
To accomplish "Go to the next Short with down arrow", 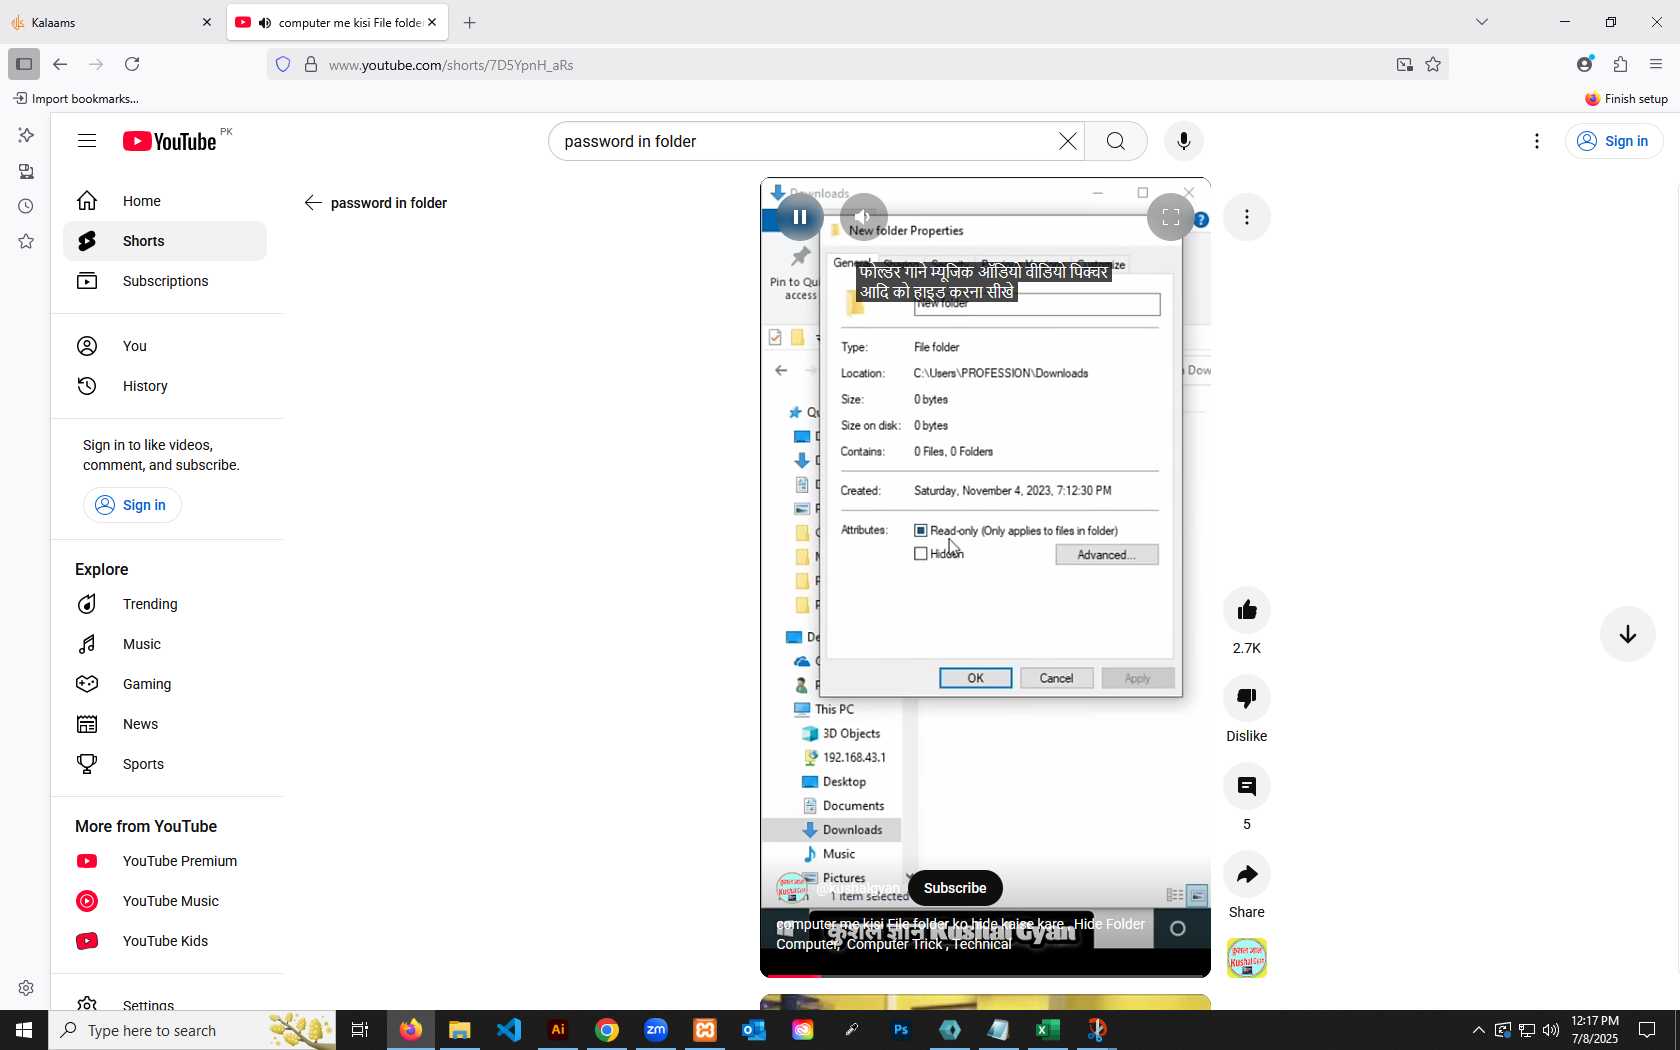I will [1628, 634].
